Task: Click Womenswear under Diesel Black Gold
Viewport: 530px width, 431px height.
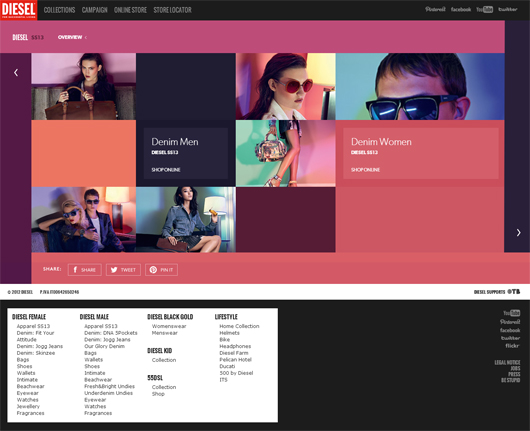Action: pyautogui.click(x=169, y=326)
